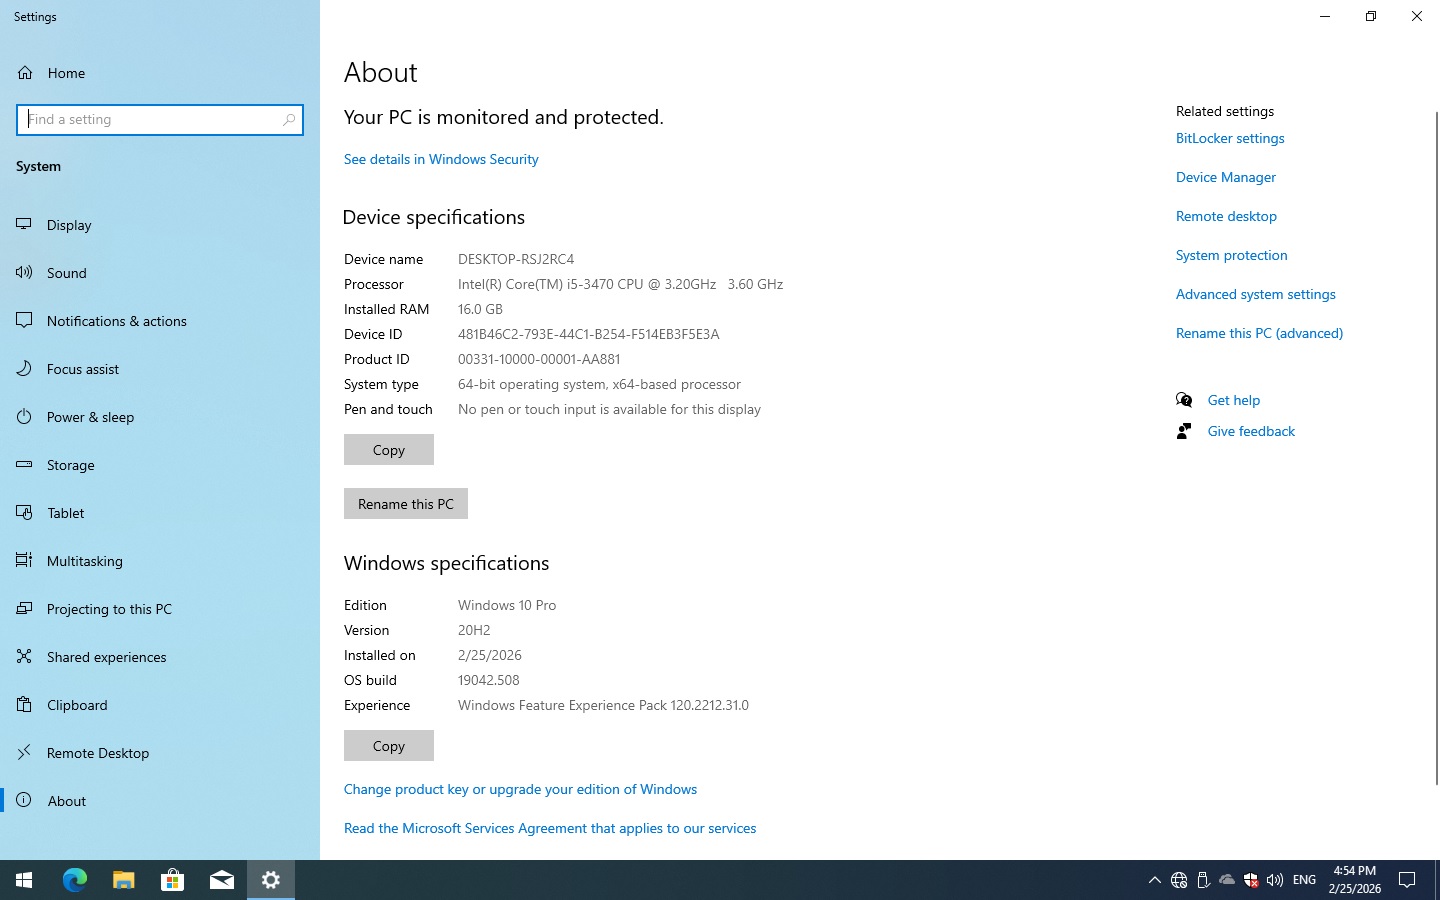
Task: Click the Get help link
Action: pos(1234,400)
